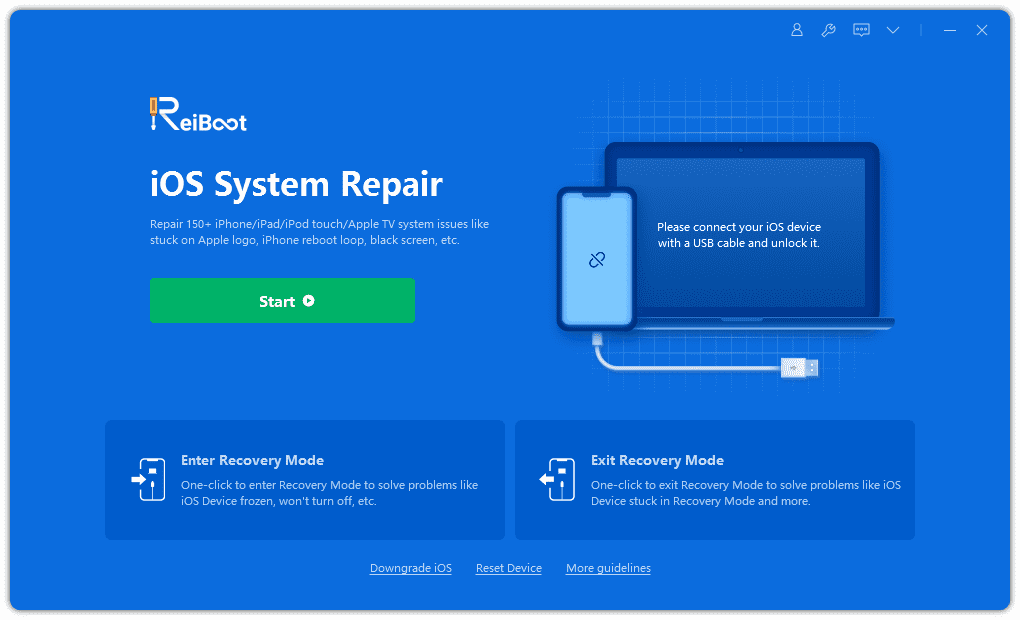The image size is (1020, 620).
Task: Select the Enter Recovery Mode card
Action: tap(305, 479)
